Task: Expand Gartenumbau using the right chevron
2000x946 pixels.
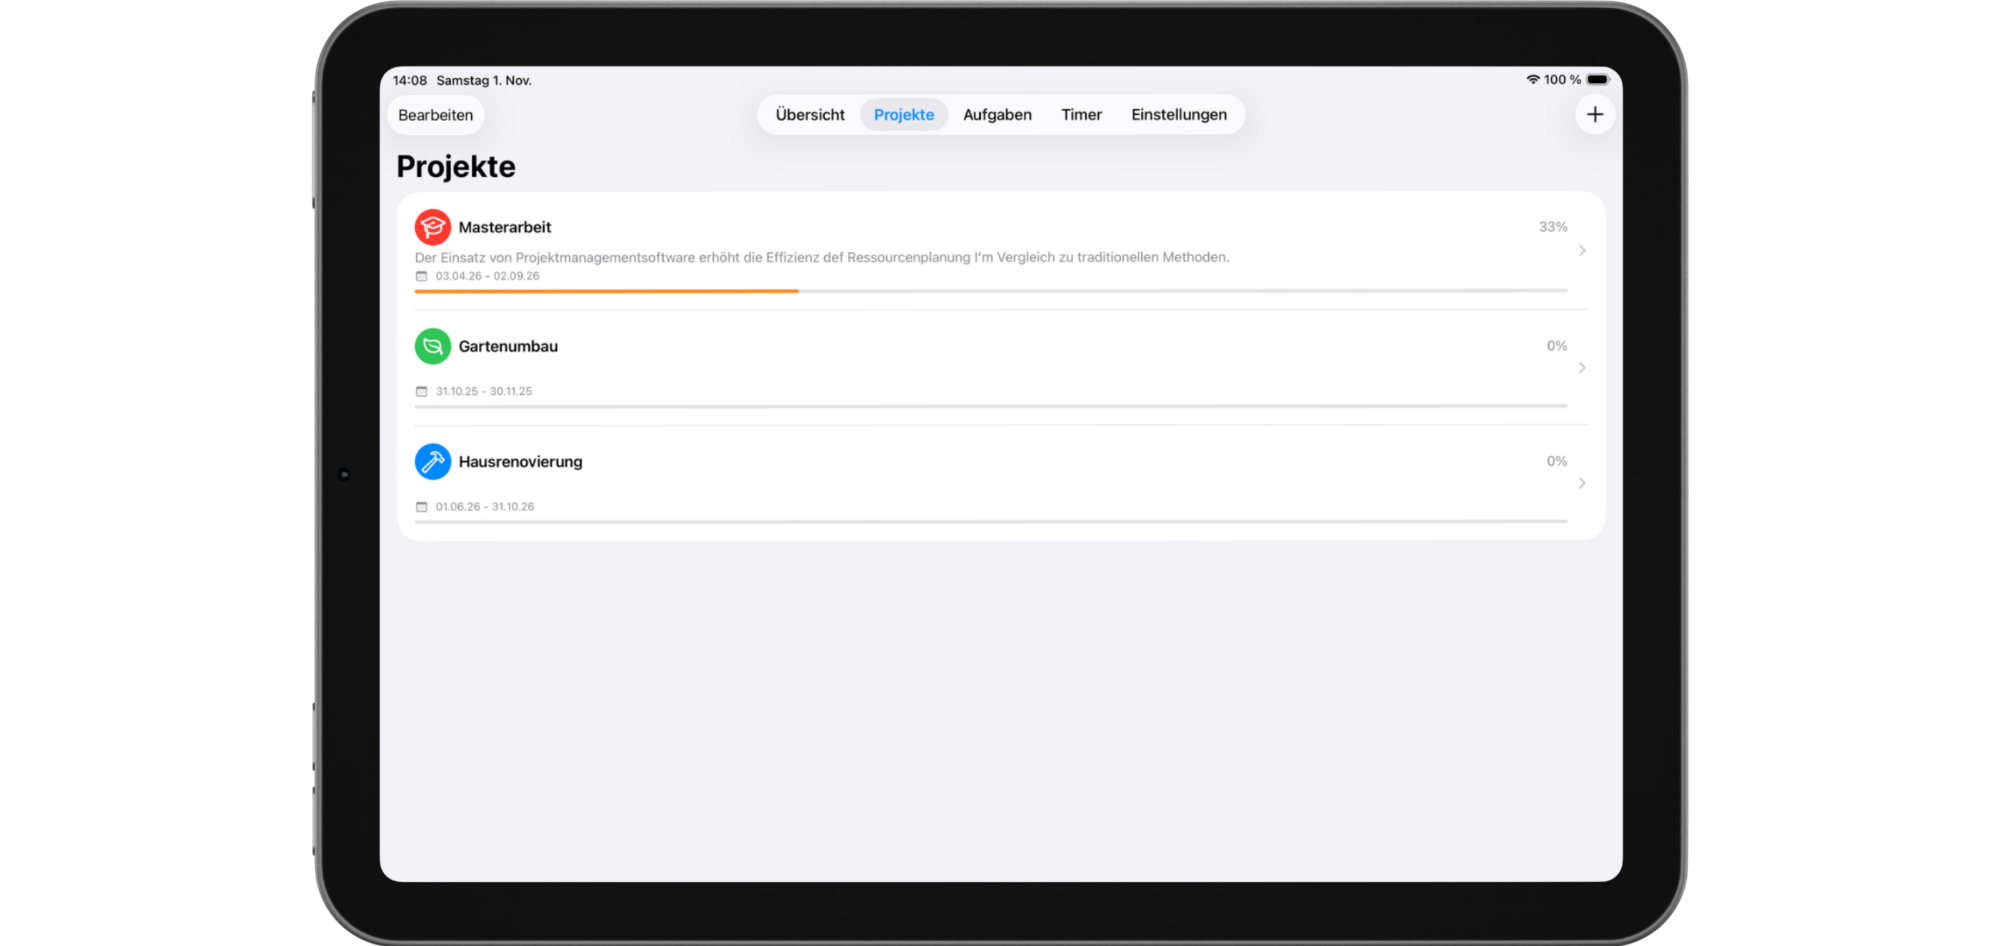Action: tap(1581, 368)
